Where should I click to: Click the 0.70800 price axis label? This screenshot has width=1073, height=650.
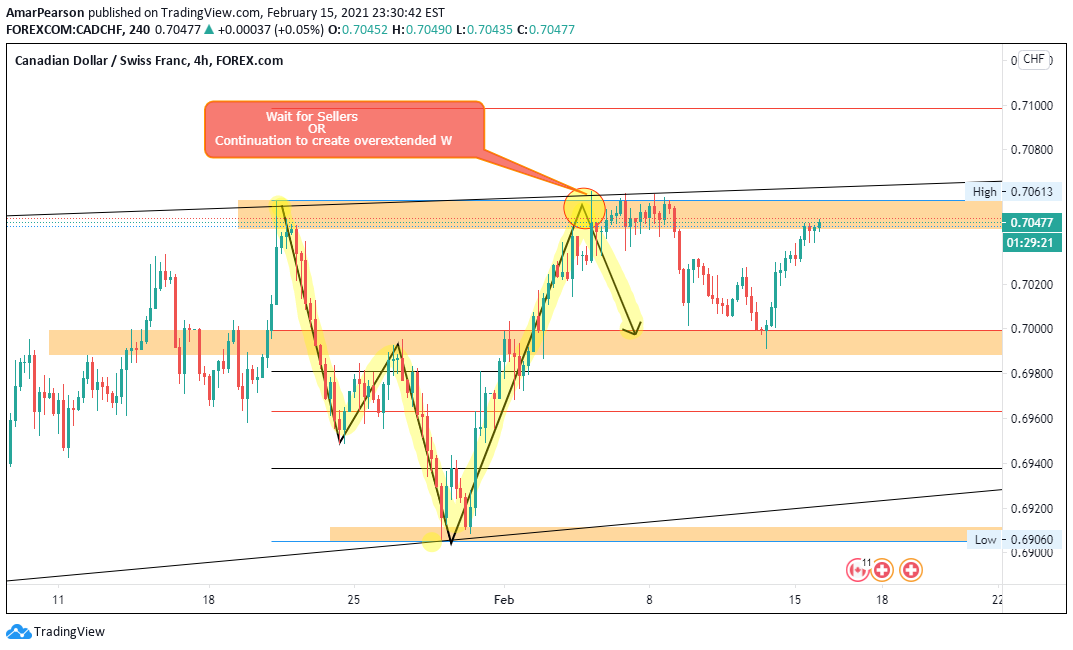pos(1032,150)
